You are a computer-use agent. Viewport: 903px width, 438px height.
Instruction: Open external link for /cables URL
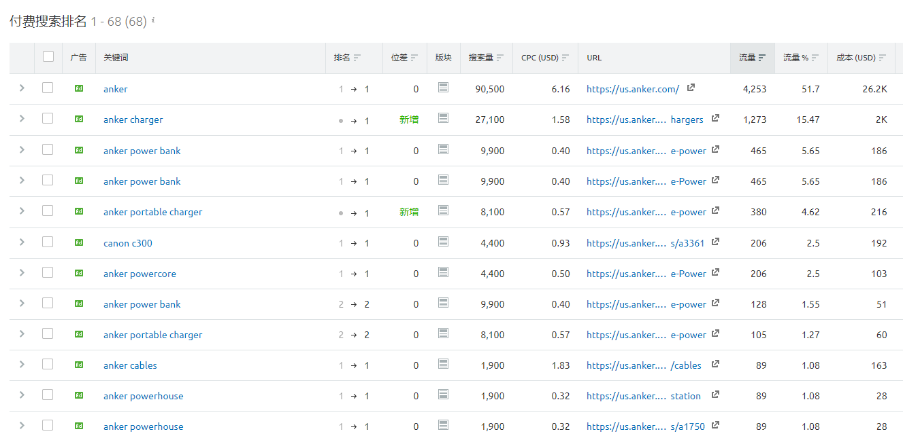715,366
